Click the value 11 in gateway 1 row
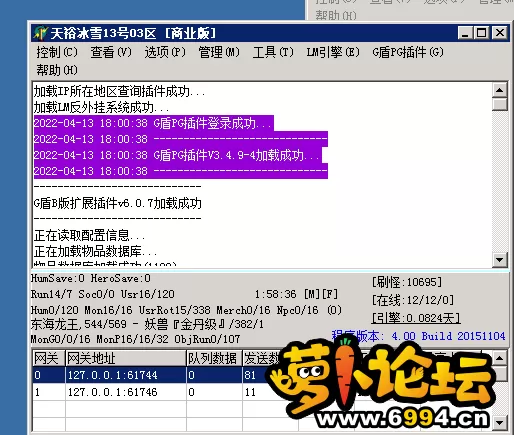Screen dimensions: 514x435 coord(250,392)
